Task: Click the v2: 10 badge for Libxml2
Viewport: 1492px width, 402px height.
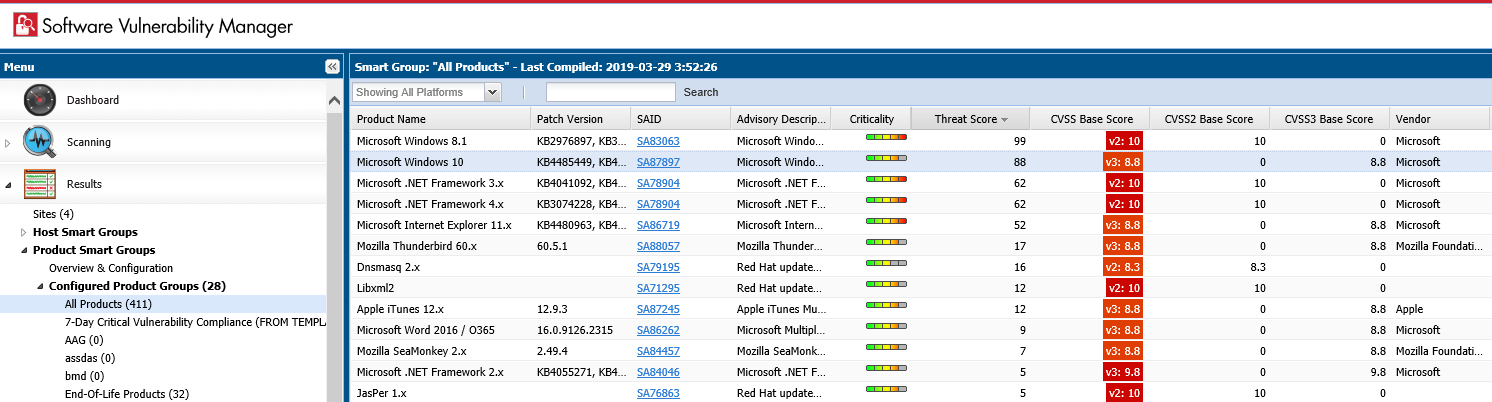Action: point(1124,288)
